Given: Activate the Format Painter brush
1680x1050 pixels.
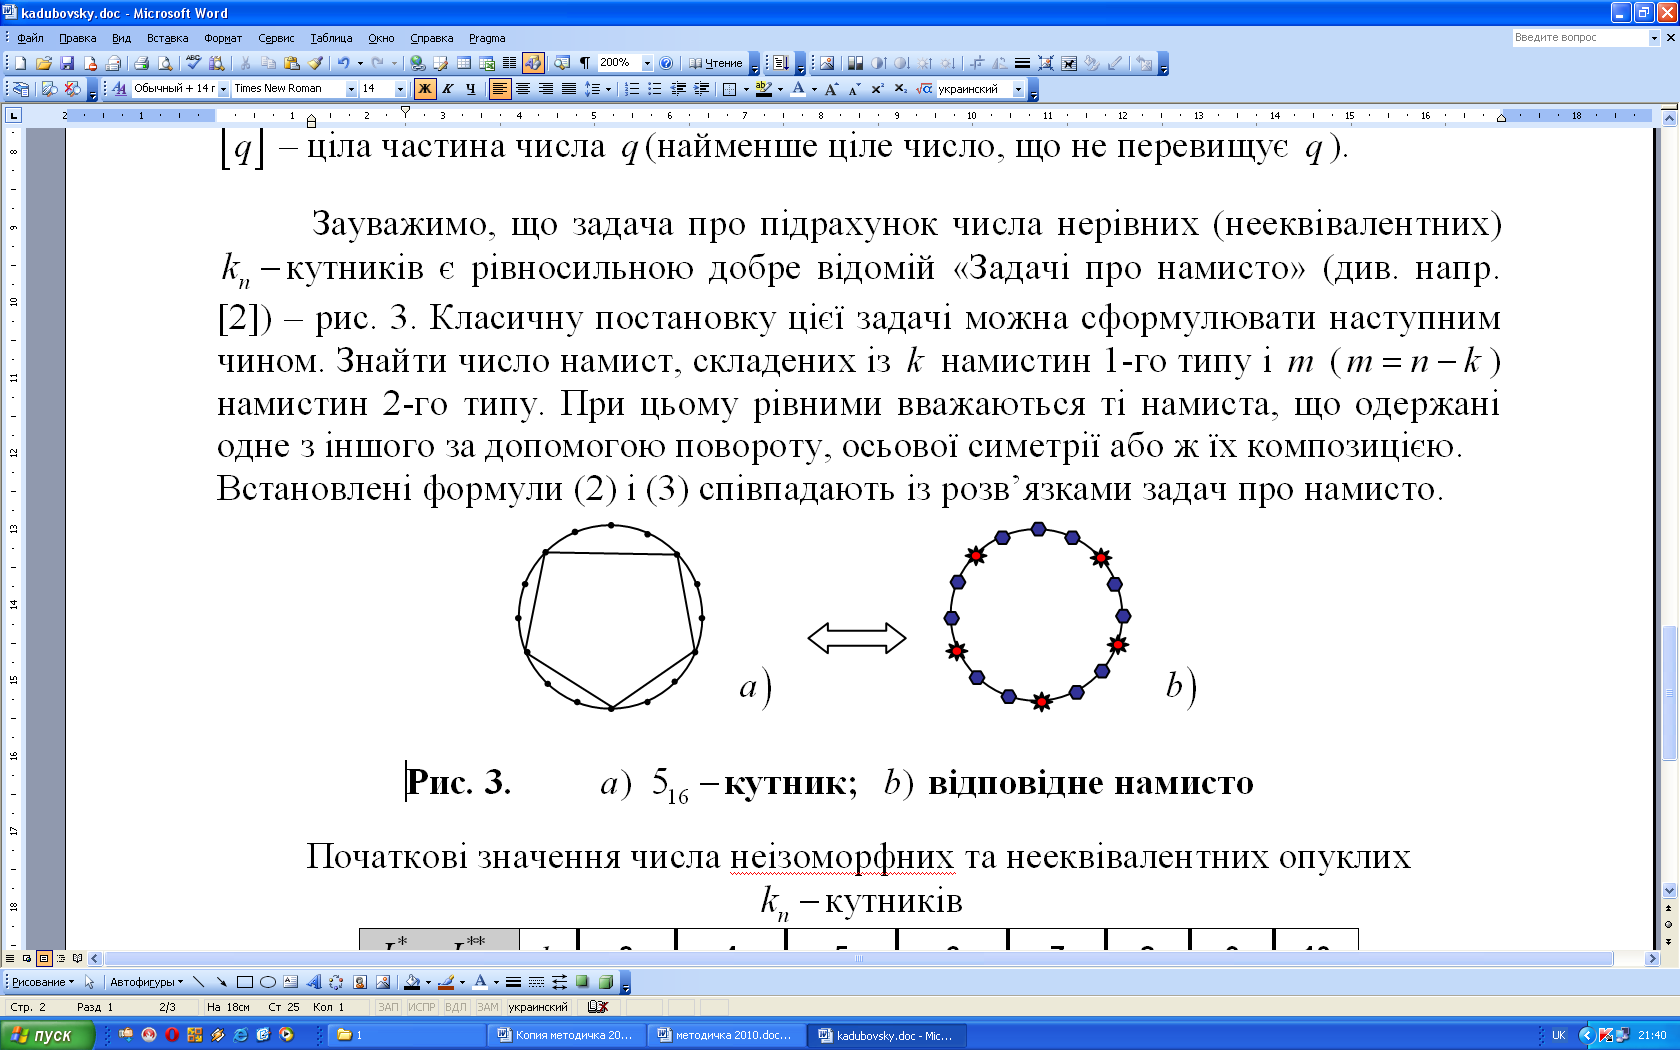Looking at the screenshot, I should (315, 63).
